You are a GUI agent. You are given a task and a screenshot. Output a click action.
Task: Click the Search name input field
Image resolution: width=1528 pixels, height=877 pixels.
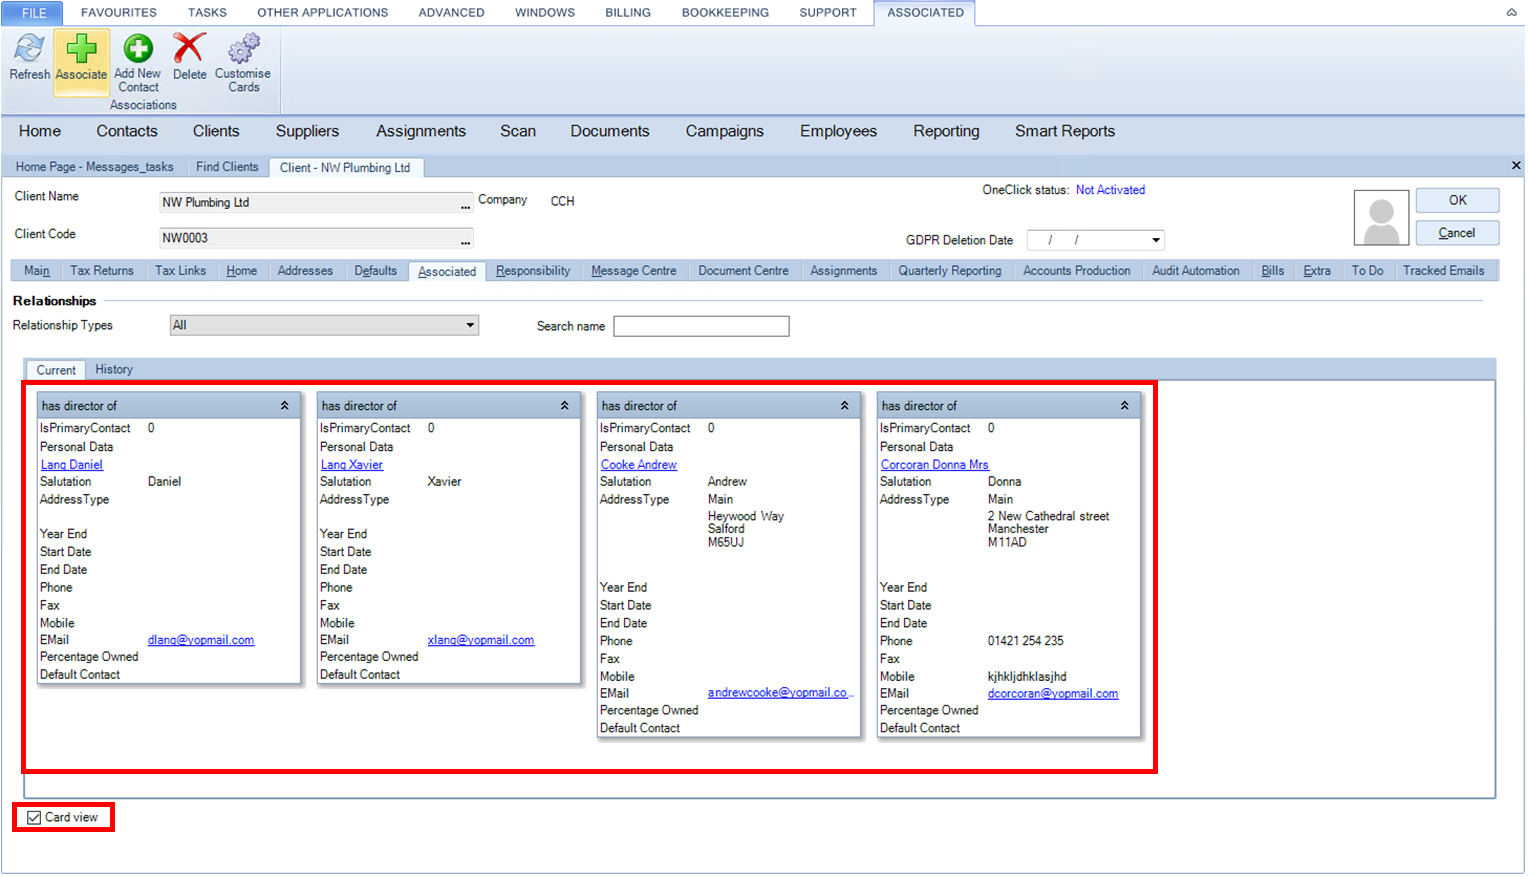(x=701, y=326)
